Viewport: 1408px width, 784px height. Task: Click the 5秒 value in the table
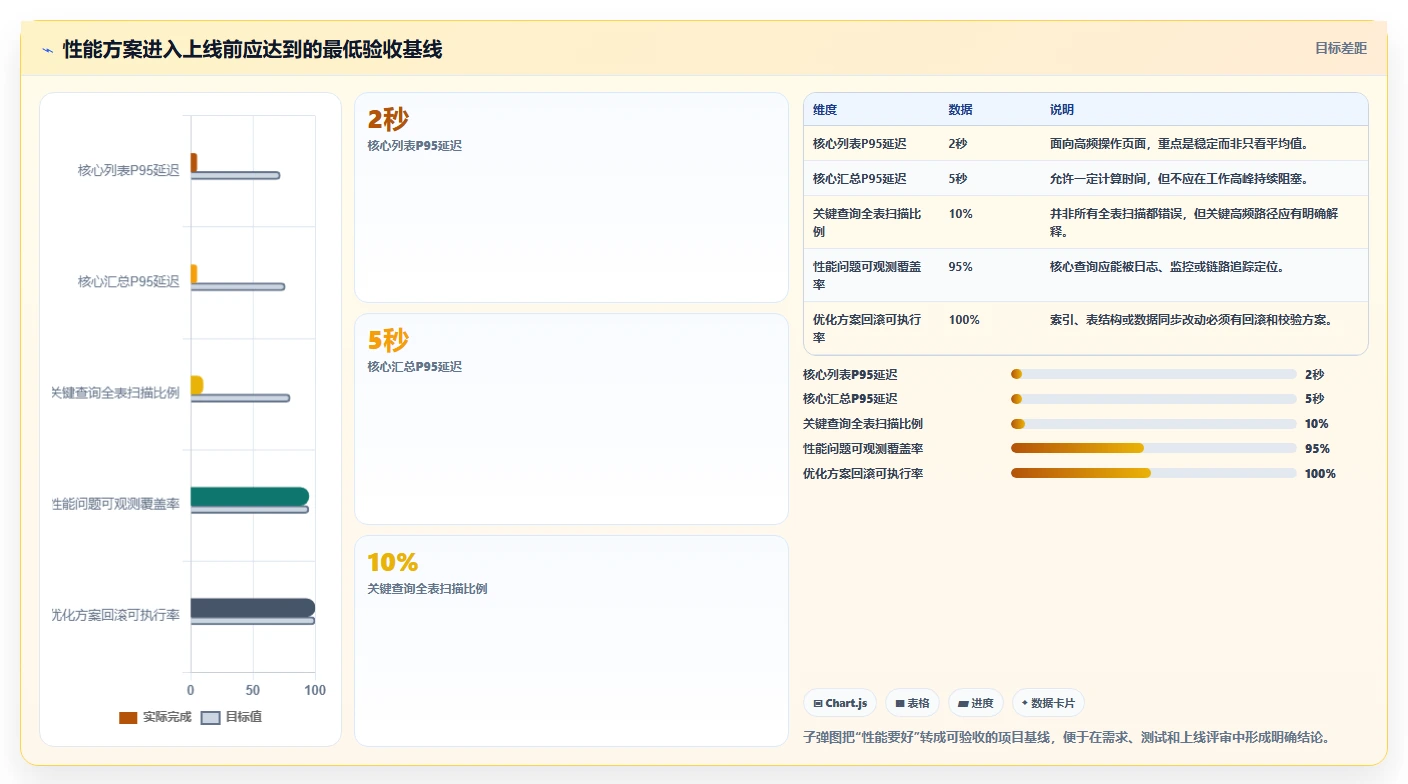957,178
